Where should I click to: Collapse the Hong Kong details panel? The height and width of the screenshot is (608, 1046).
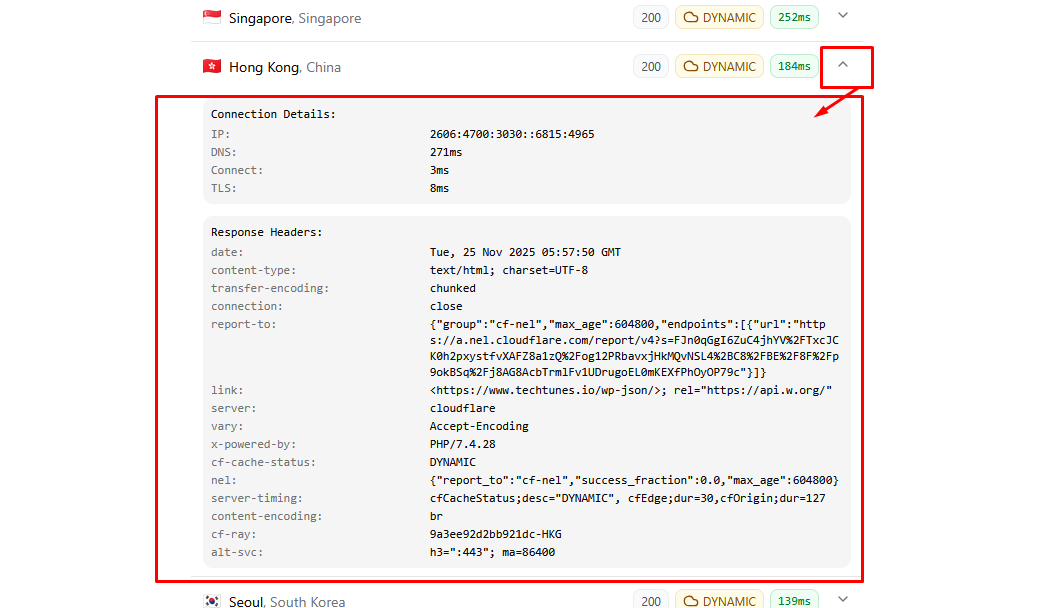pyautogui.click(x=843, y=65)
